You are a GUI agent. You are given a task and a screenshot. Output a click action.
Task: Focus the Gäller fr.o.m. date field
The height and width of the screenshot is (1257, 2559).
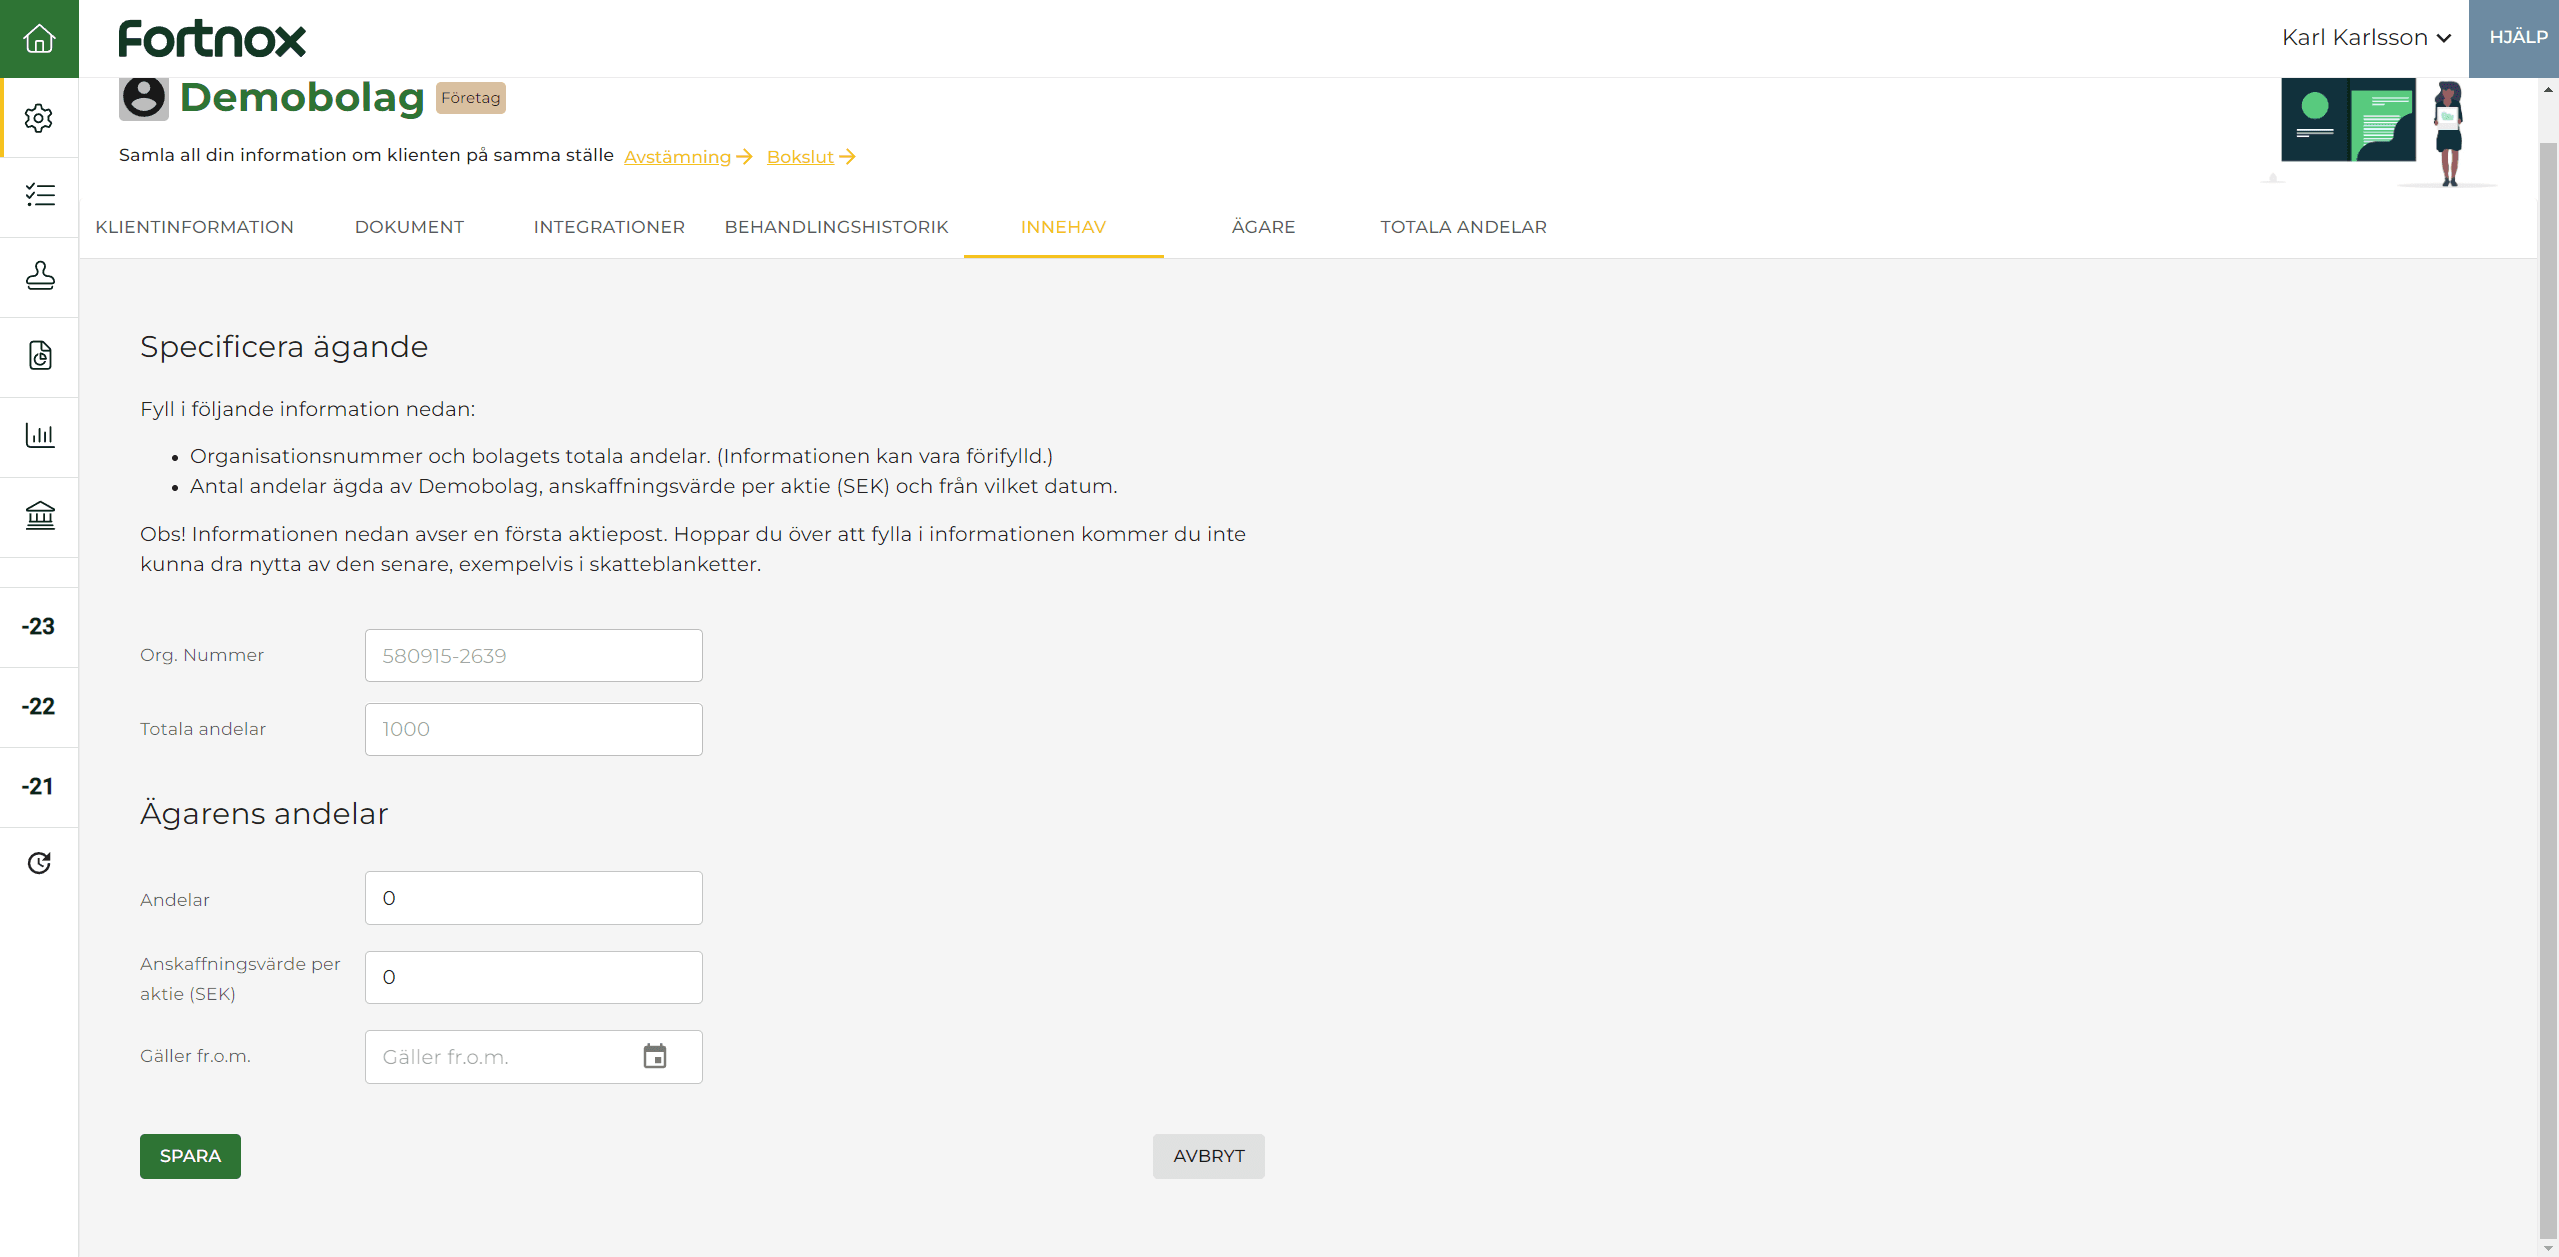point(534,1057)
